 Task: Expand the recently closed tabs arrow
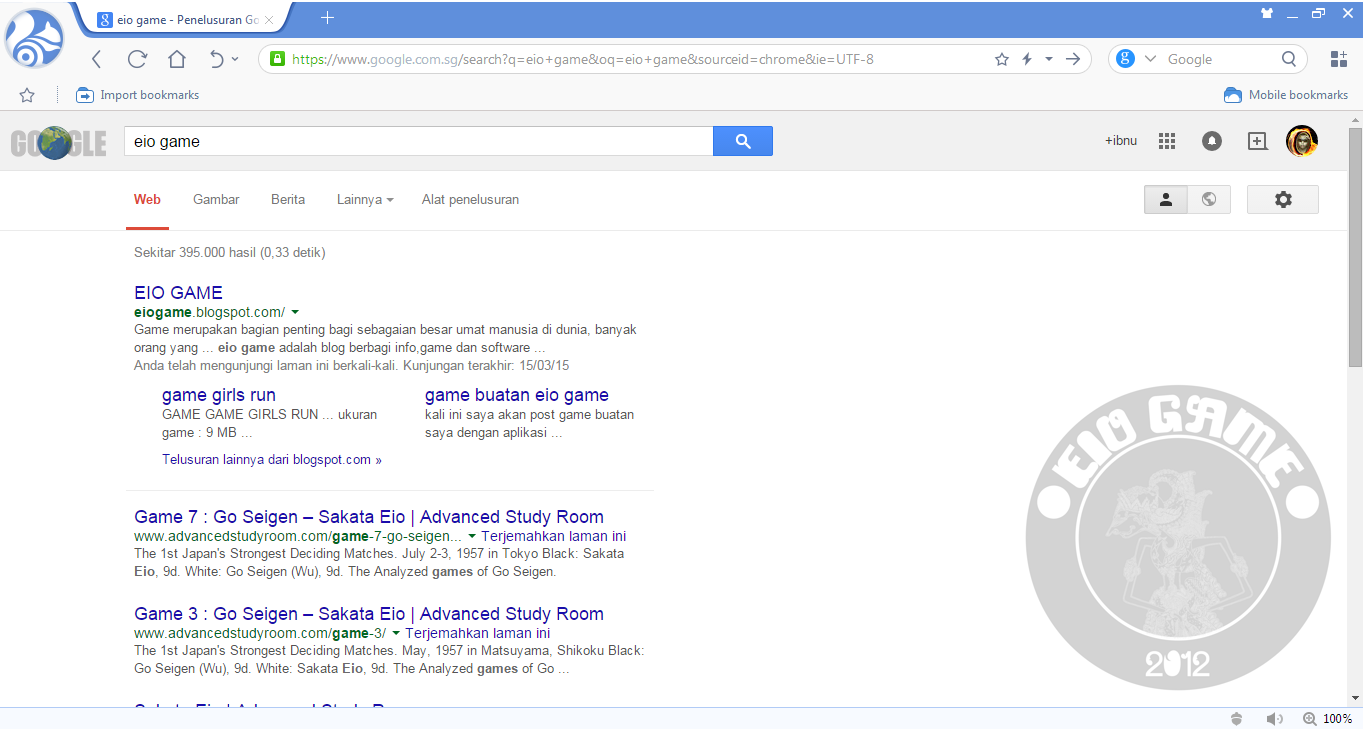coord(235,59)
